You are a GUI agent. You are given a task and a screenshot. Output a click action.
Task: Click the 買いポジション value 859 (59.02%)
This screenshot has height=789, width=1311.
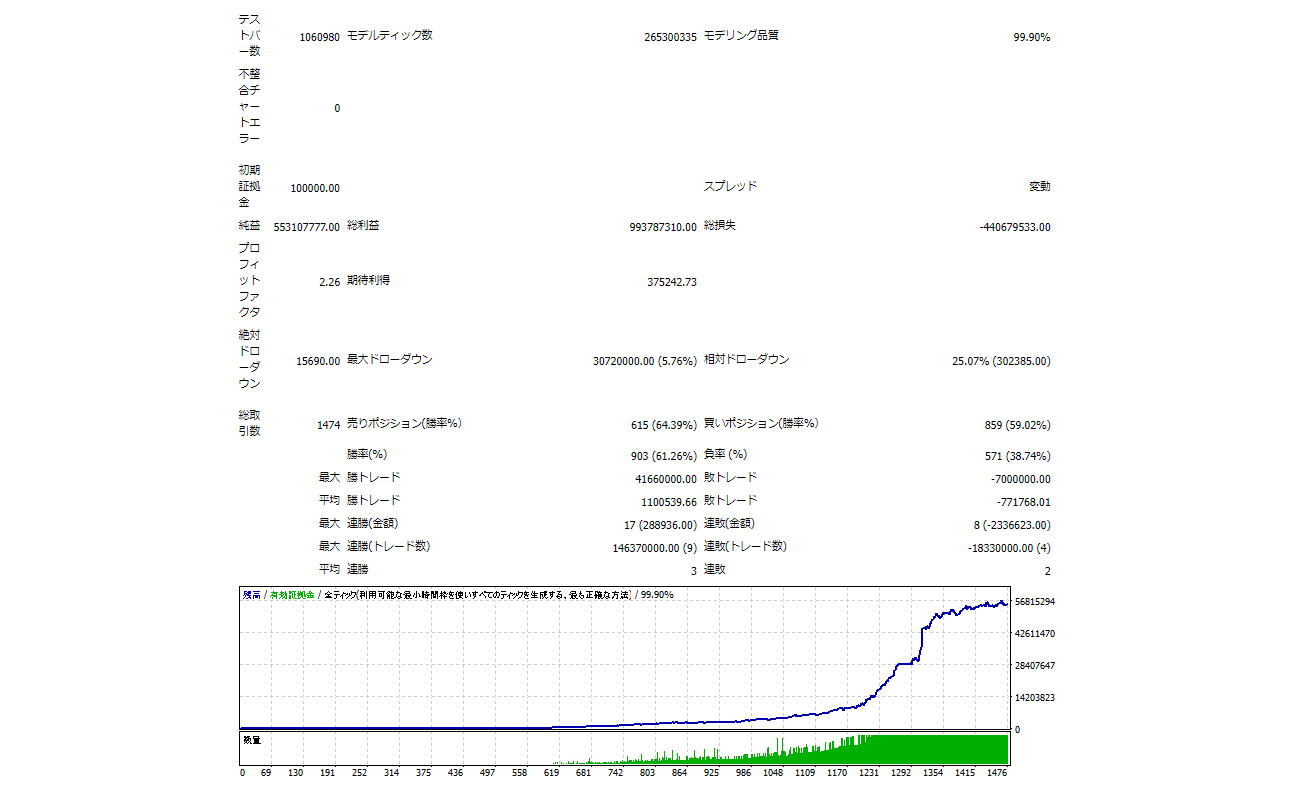(1017, 425)
